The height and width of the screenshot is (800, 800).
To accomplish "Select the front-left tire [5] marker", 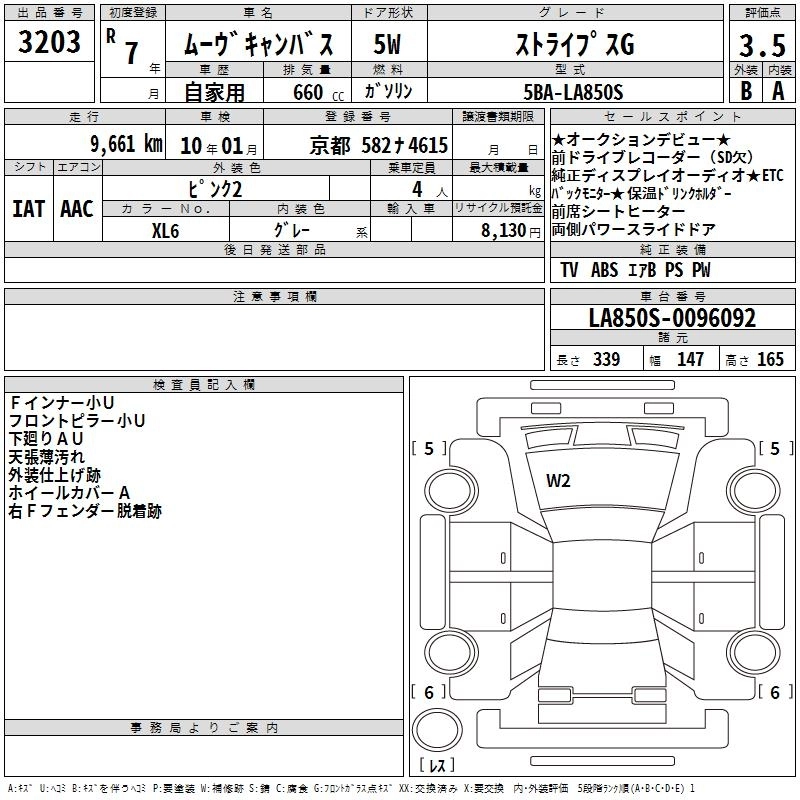I will [429, 448].
